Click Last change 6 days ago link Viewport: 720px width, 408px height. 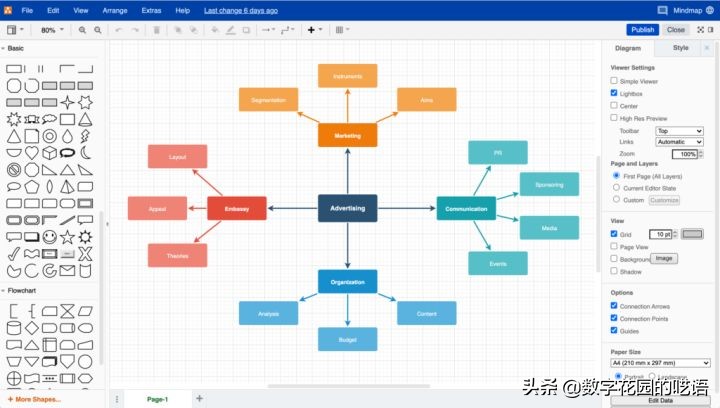tap(241, 10)
